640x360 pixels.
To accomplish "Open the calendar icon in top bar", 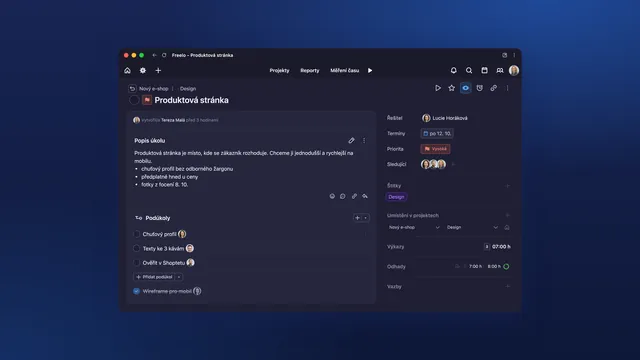I will [x=484, y=71].
